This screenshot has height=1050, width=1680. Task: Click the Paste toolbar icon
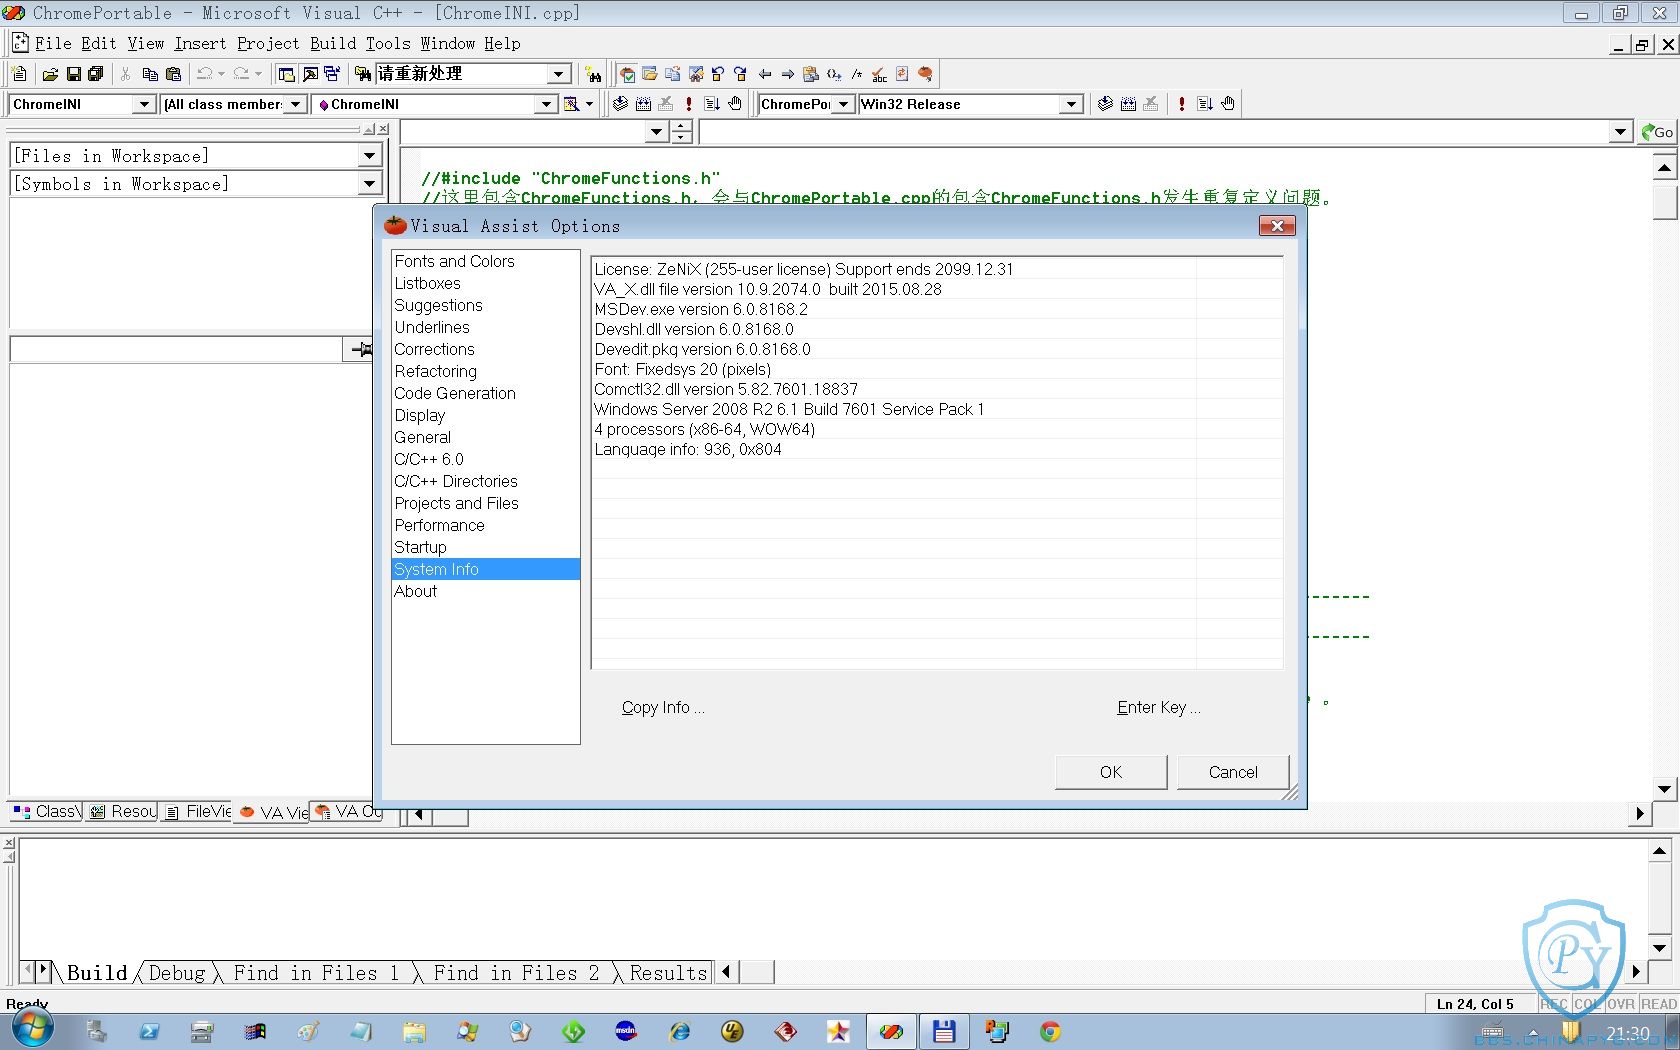click(x=173, y=74)
